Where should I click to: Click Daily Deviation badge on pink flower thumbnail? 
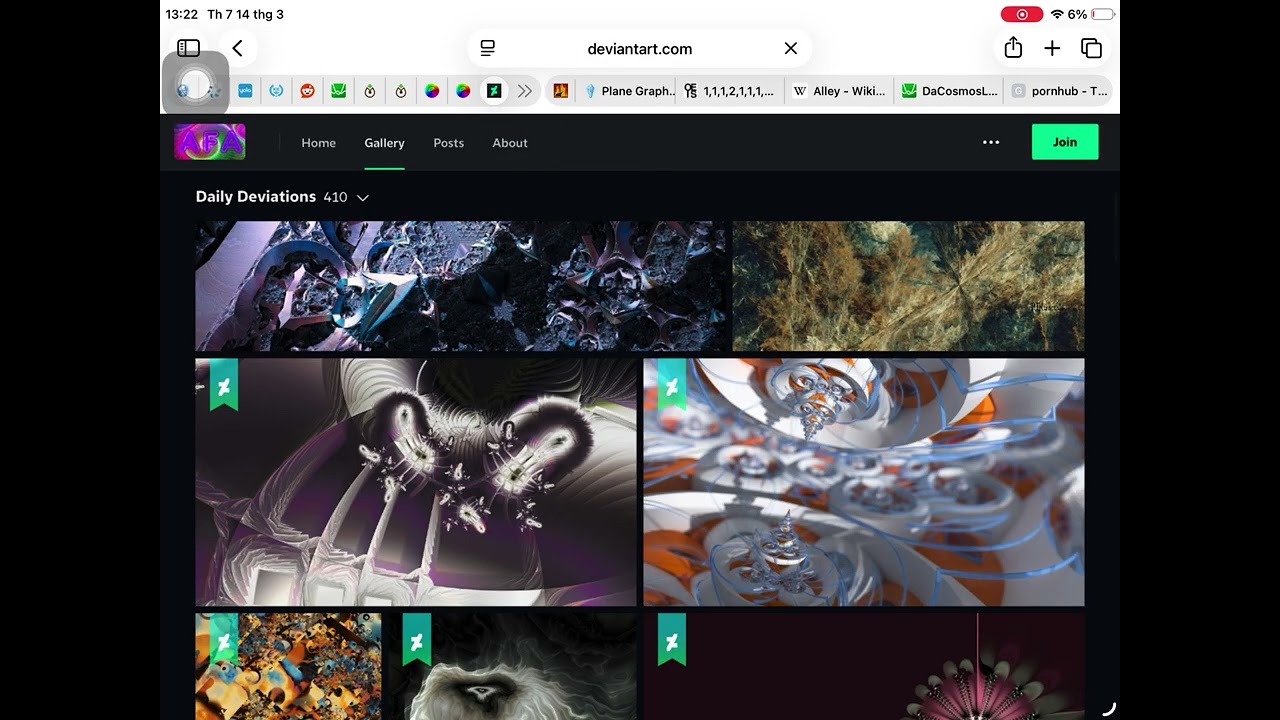(x=672, y=641)
